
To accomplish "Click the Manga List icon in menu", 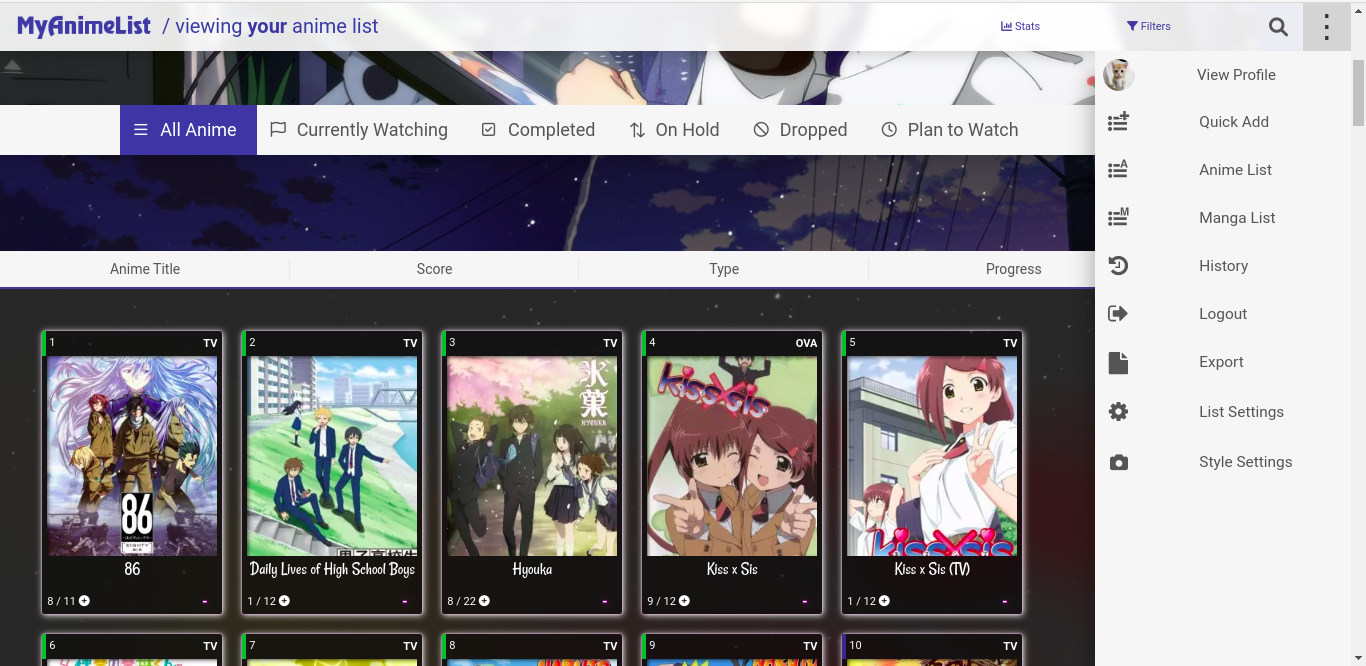I will [1118, 218].
